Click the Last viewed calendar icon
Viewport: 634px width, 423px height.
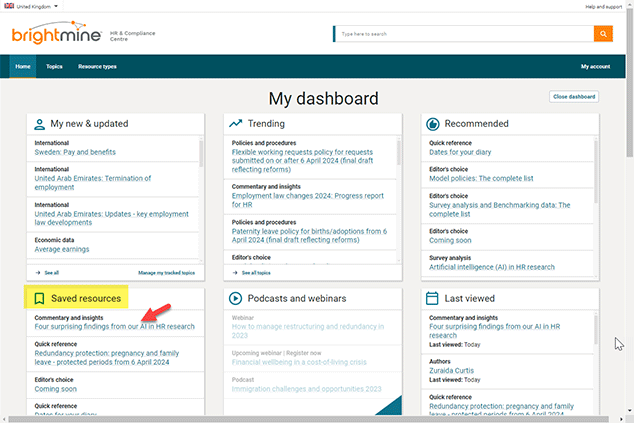[432, 298]
